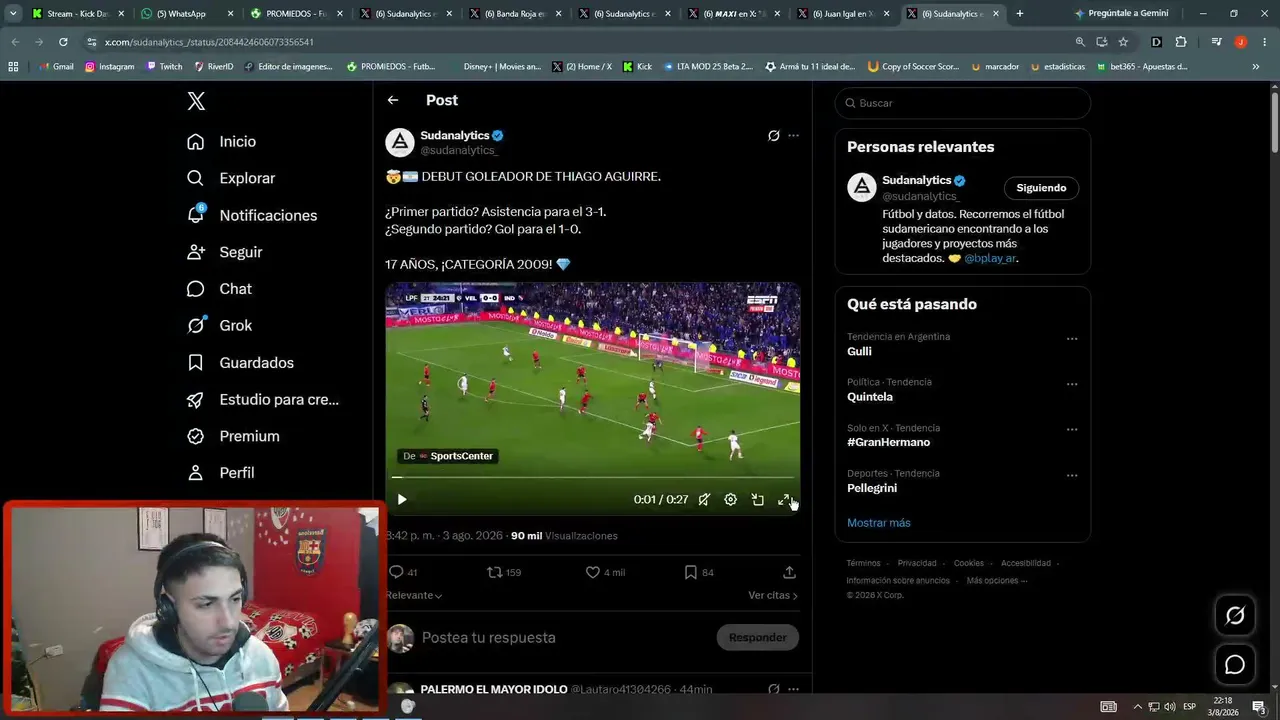
Task: Click @sudanalytics_ handle under post author
Action: 459,150
